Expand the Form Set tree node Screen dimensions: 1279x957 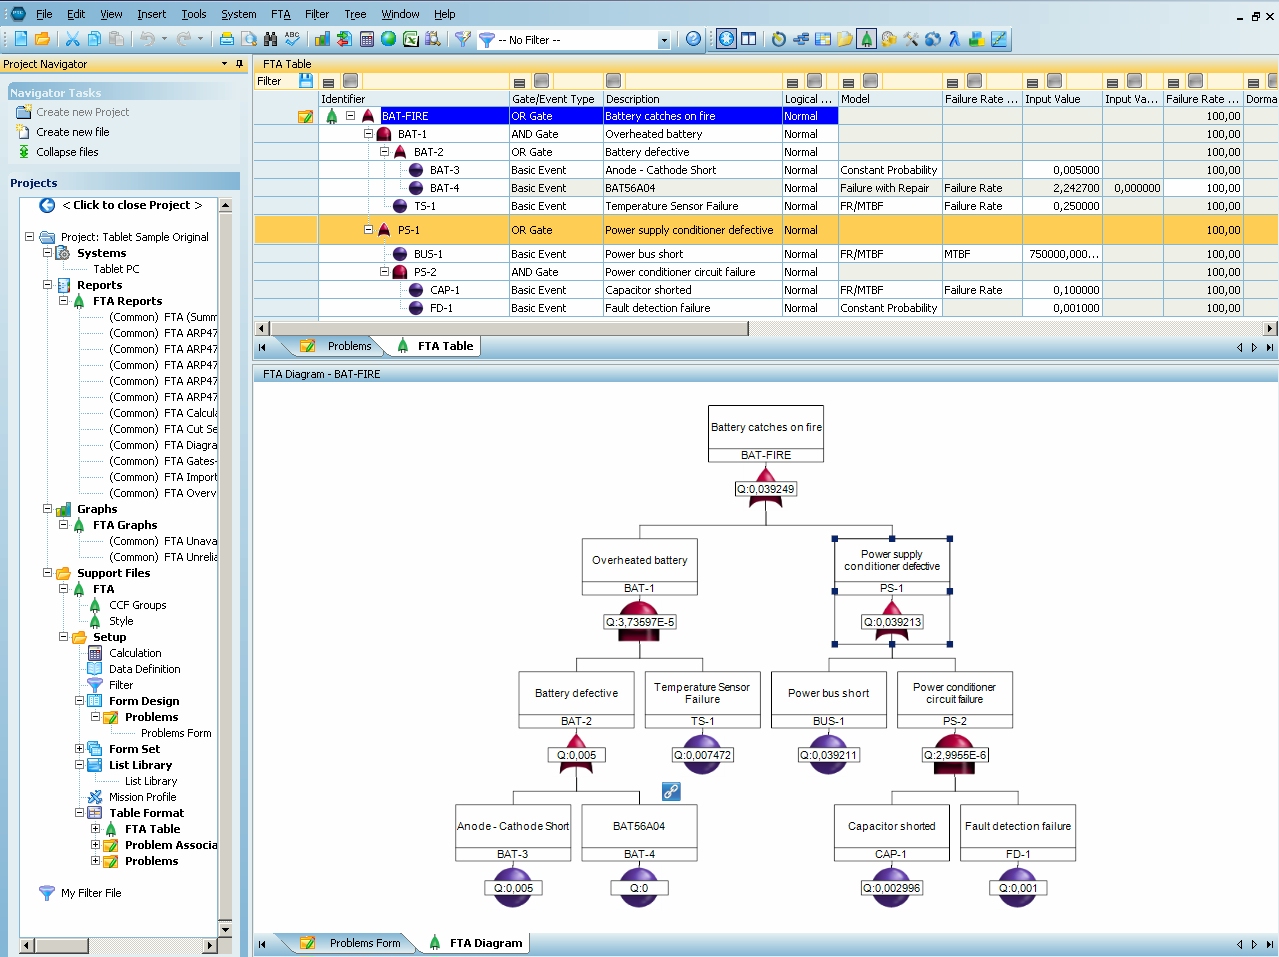(x=80, y=749)
